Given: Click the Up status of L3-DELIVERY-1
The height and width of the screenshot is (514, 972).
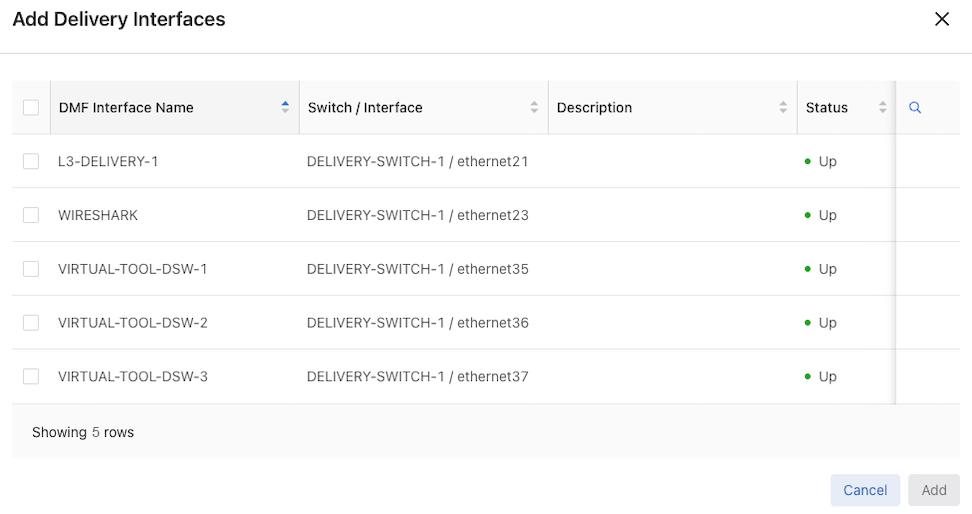Looking at the screenshot, I should 827,161.
